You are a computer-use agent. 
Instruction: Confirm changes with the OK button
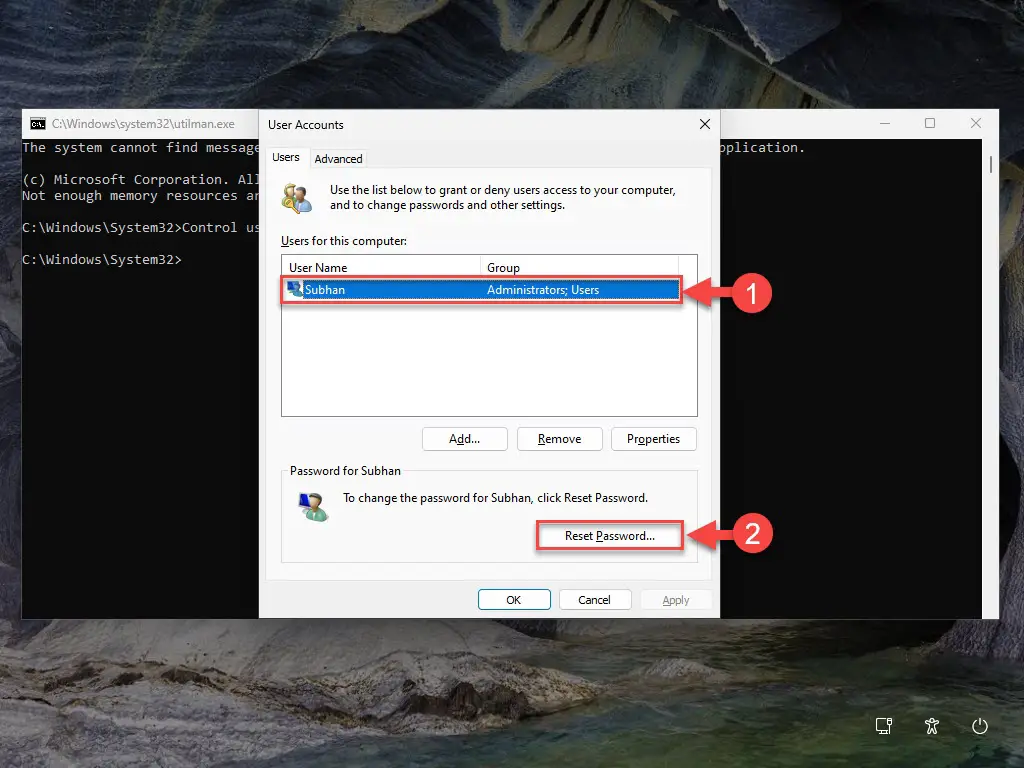point(514,599)
